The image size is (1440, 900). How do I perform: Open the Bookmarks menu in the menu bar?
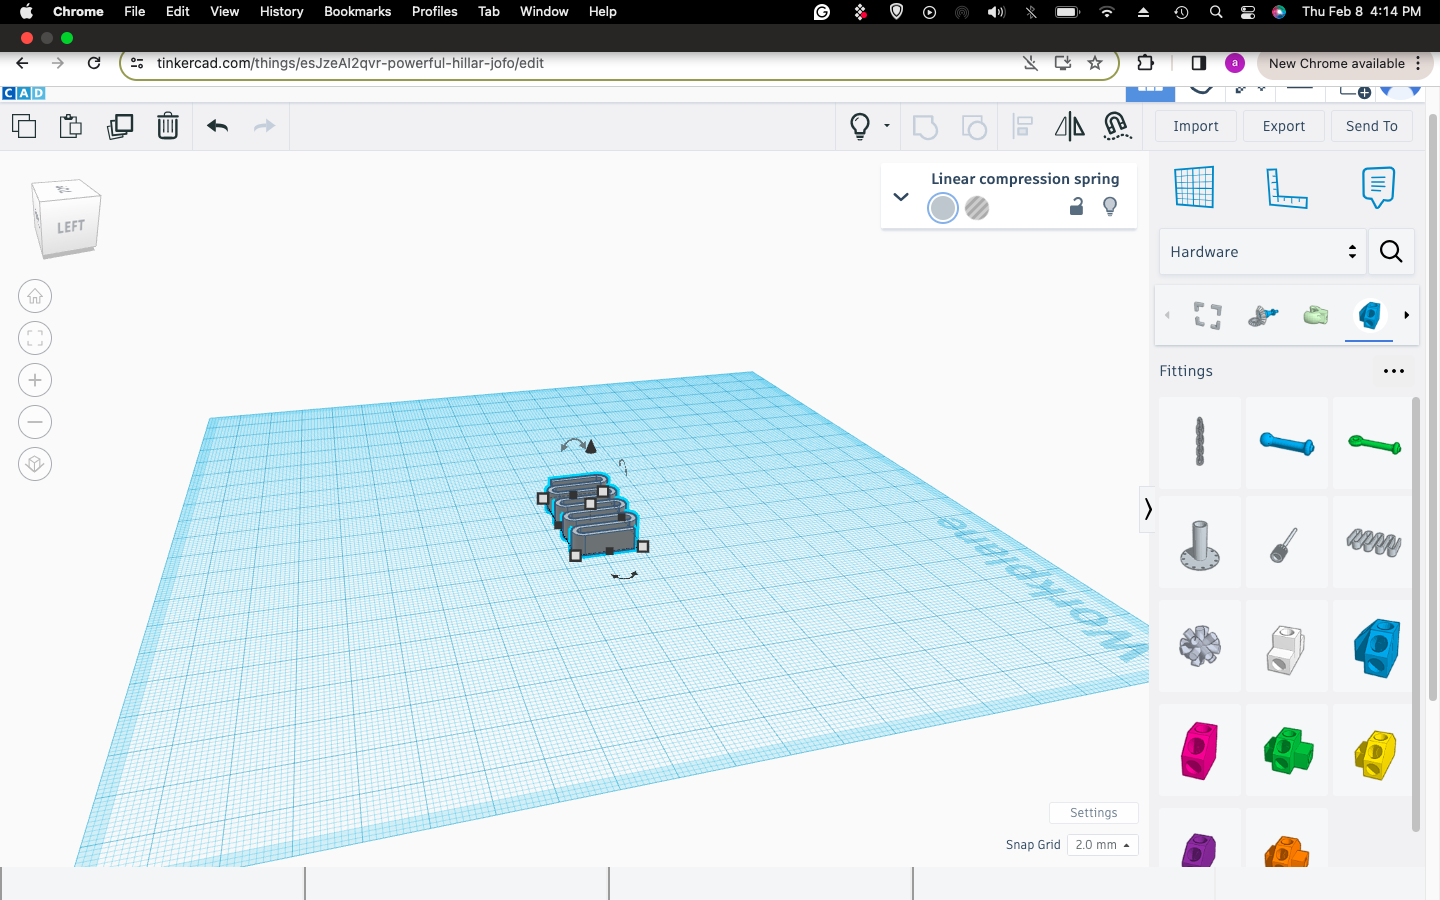click(x=357, y=11)
